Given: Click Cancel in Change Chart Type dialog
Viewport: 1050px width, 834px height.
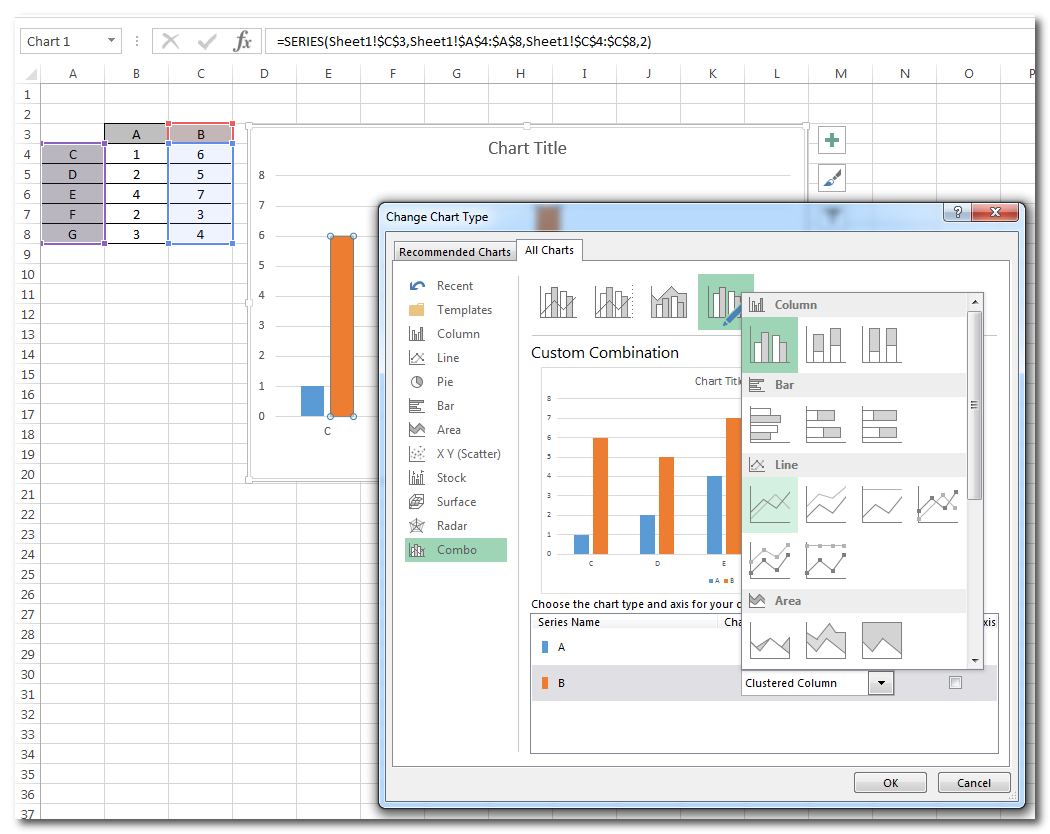Looking at the screenshot, I should pyautogui.click(x=974, y=783).
